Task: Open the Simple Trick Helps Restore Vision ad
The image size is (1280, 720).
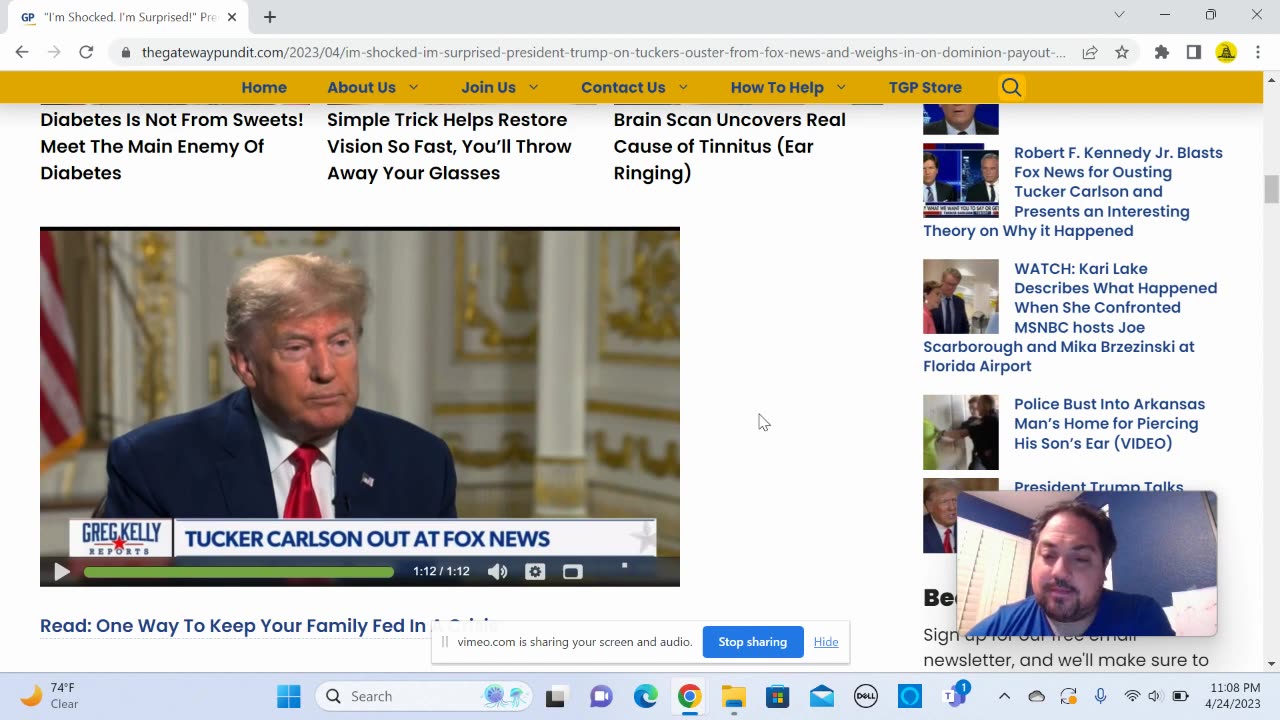Action: click(449, 146)
